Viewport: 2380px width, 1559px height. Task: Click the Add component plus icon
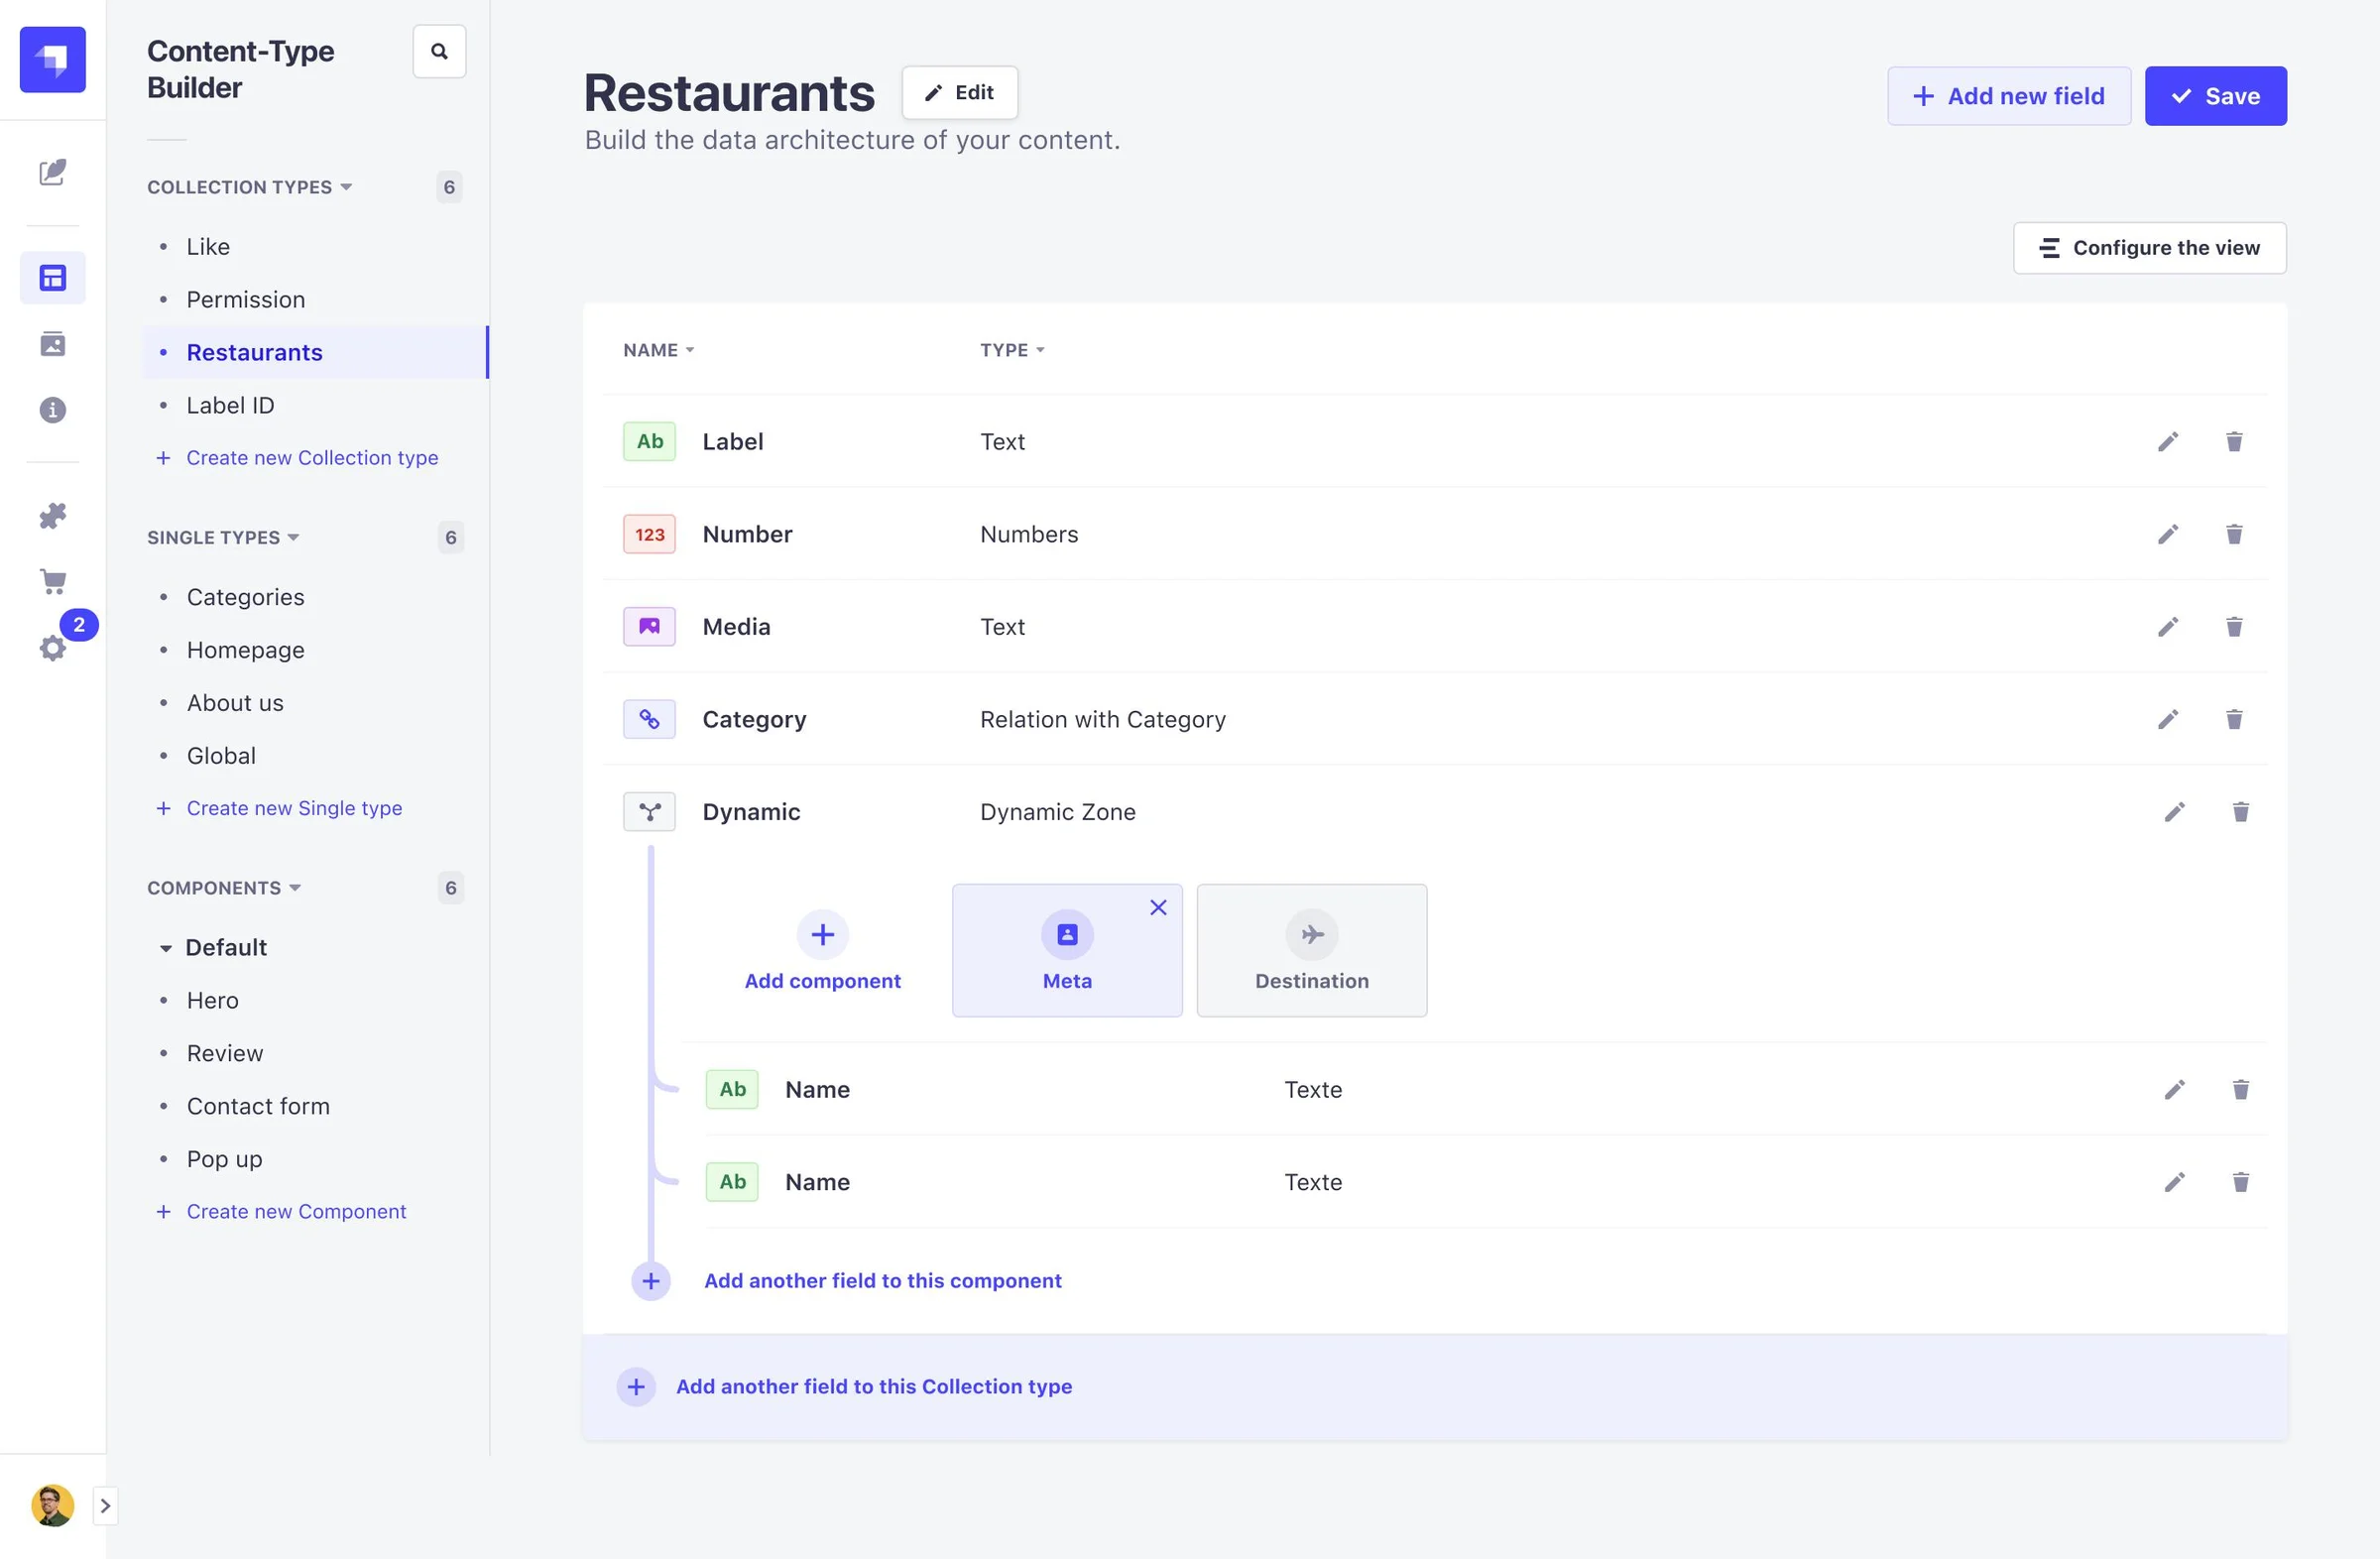[822, 935]
